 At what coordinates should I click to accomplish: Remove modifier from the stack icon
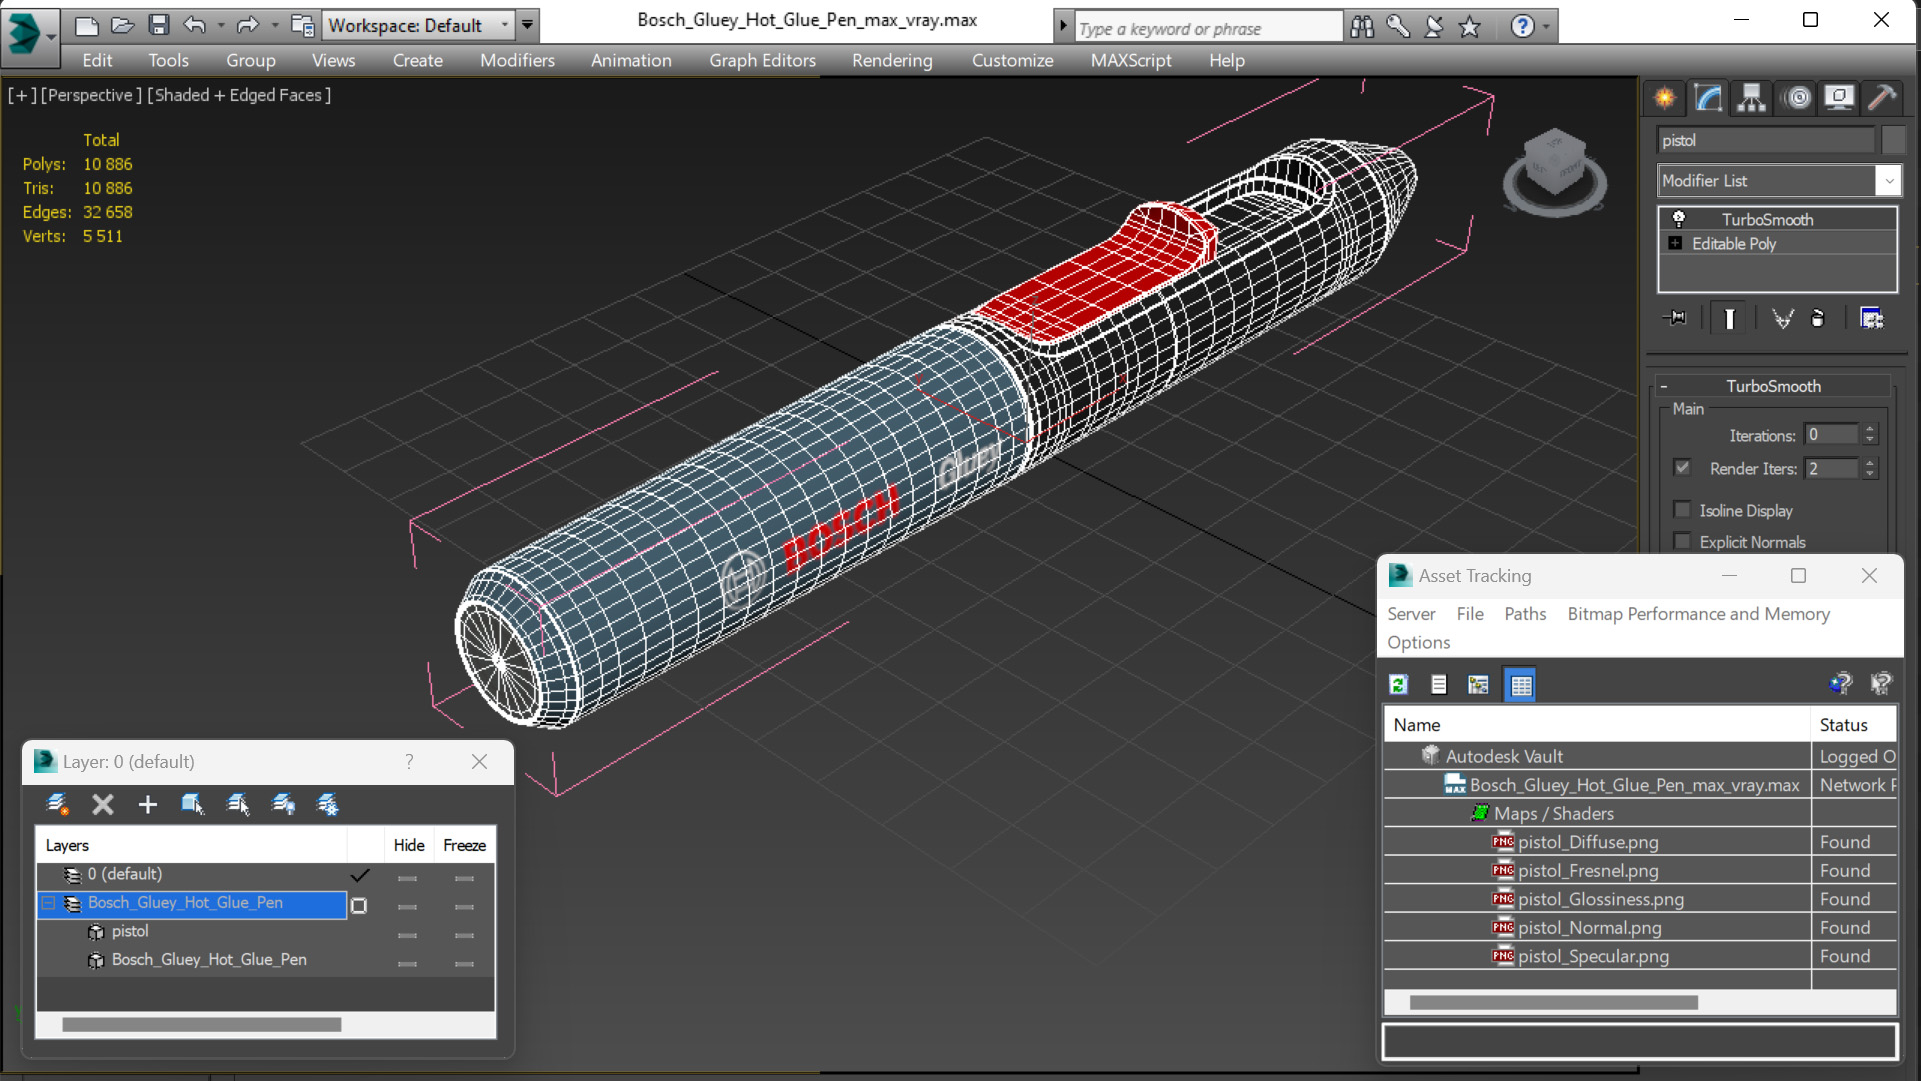click(1818, 318)
